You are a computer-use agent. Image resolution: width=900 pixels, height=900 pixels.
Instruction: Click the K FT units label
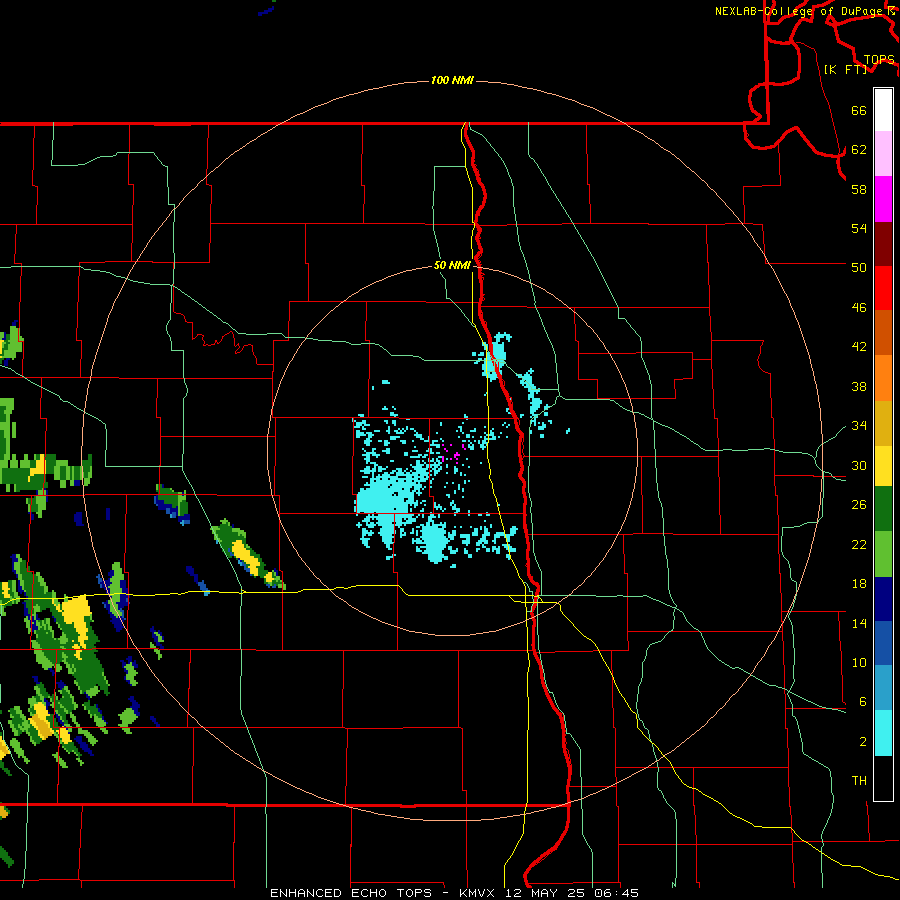845,69
